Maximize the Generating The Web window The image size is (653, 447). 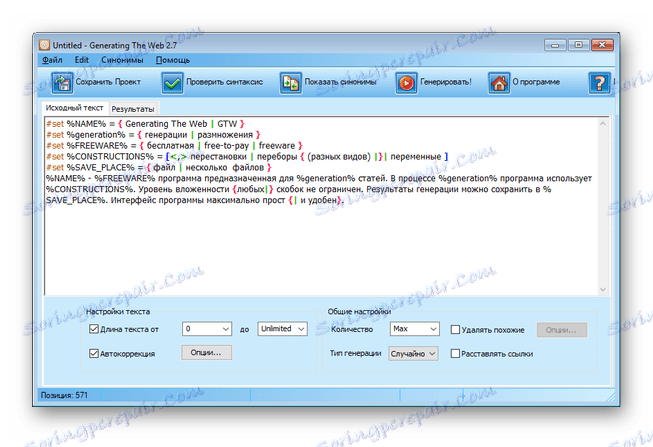tap(578, 45)
